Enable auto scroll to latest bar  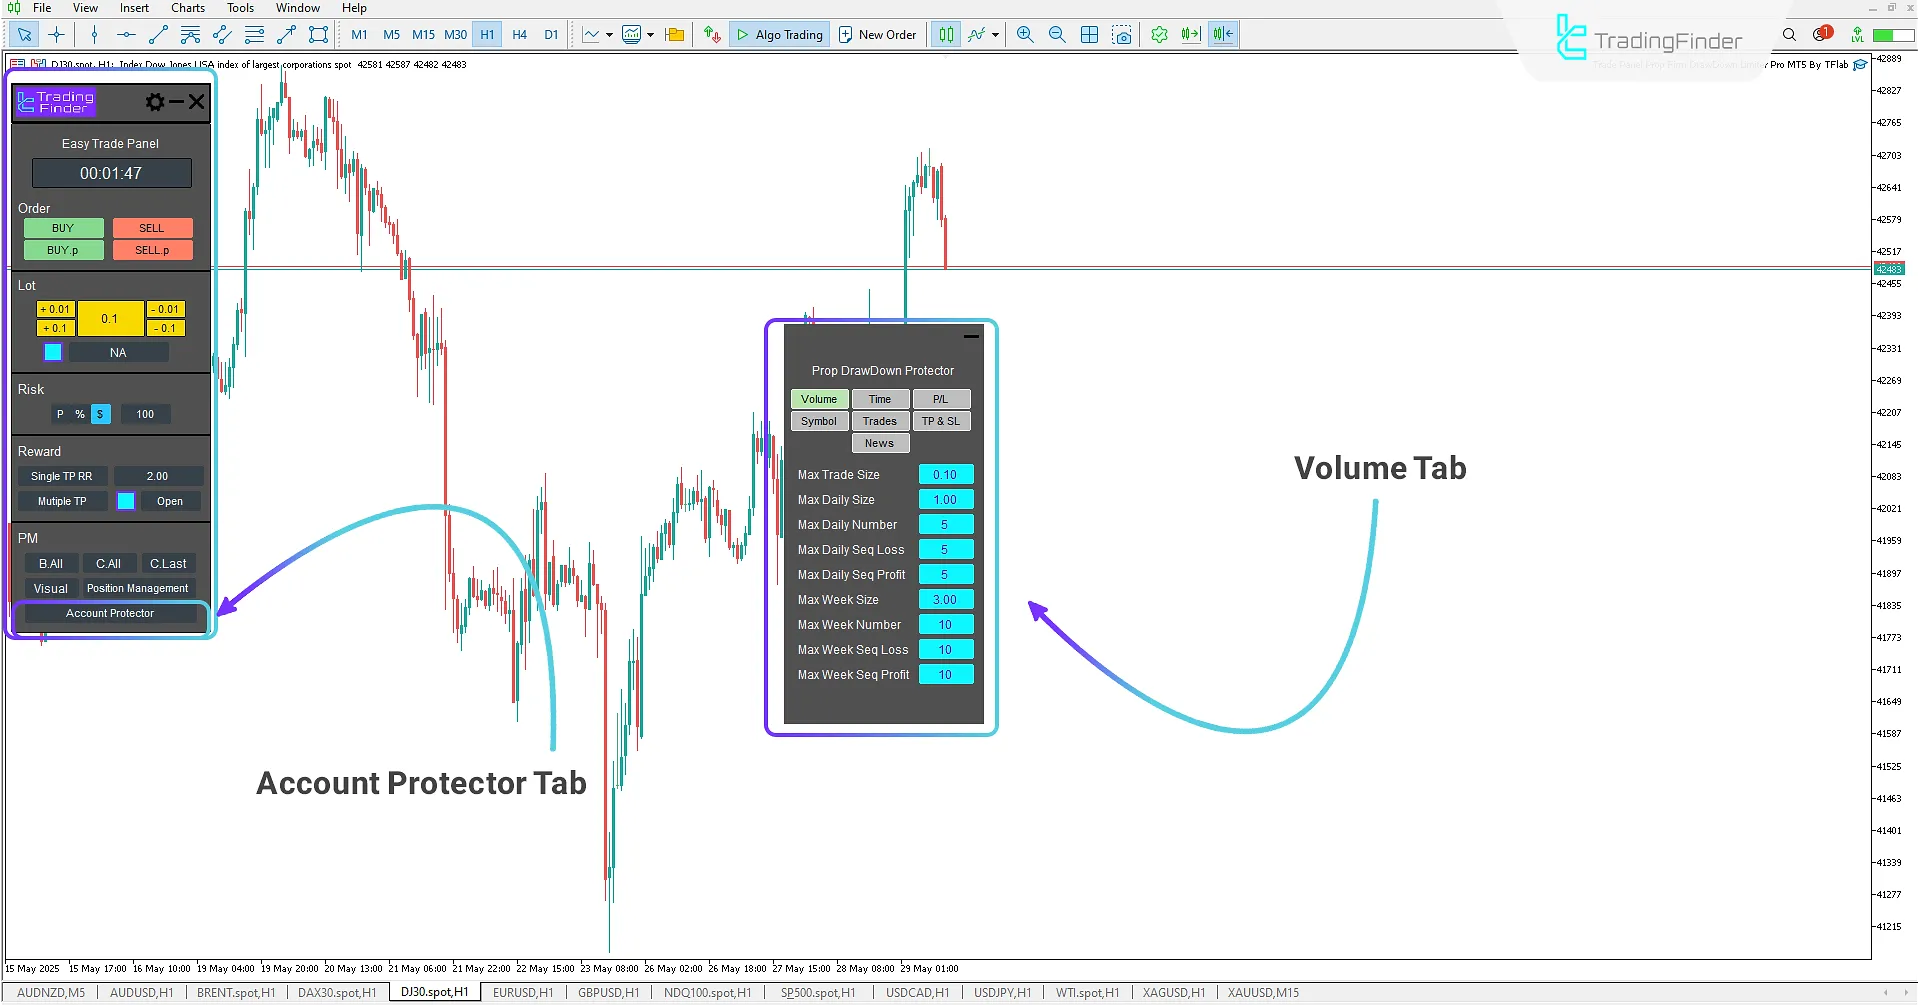point(1190,34)
